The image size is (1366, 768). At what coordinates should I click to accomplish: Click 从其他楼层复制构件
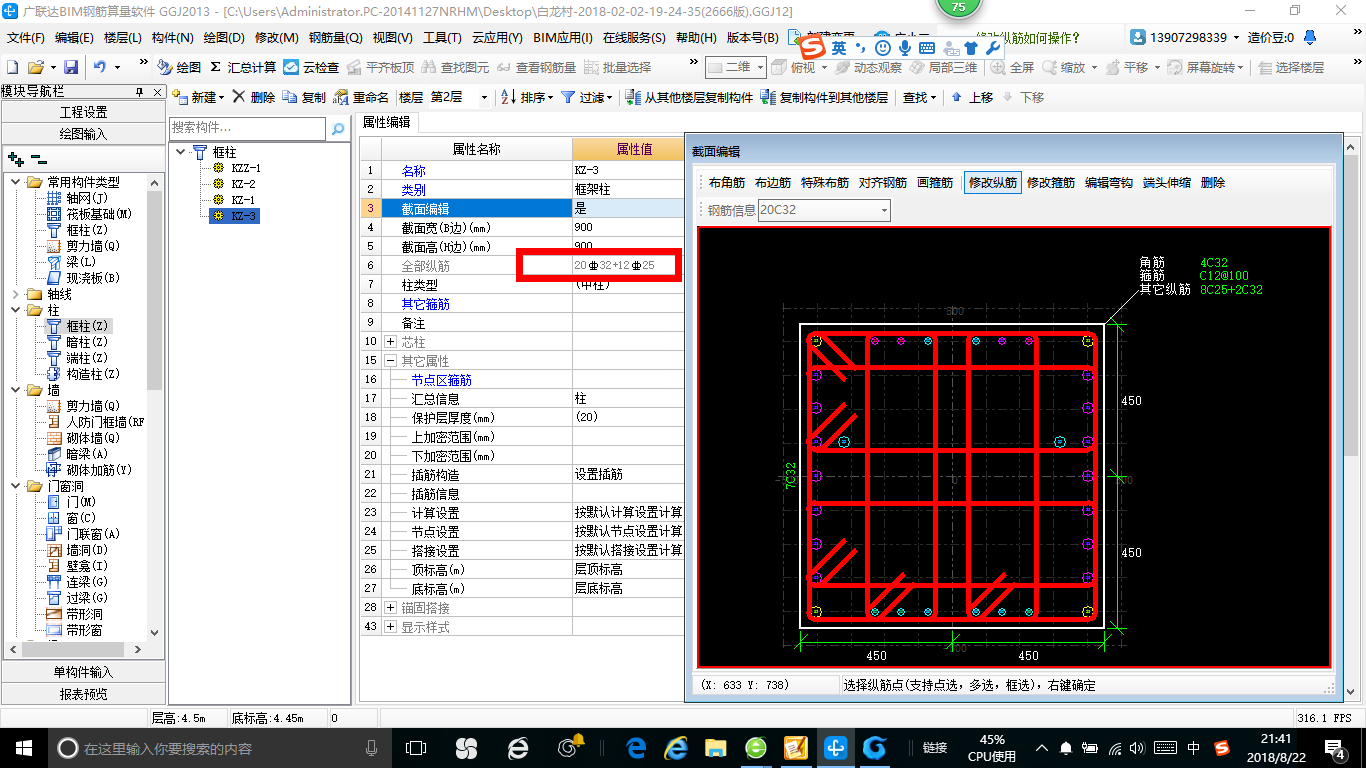coord(690,97)
